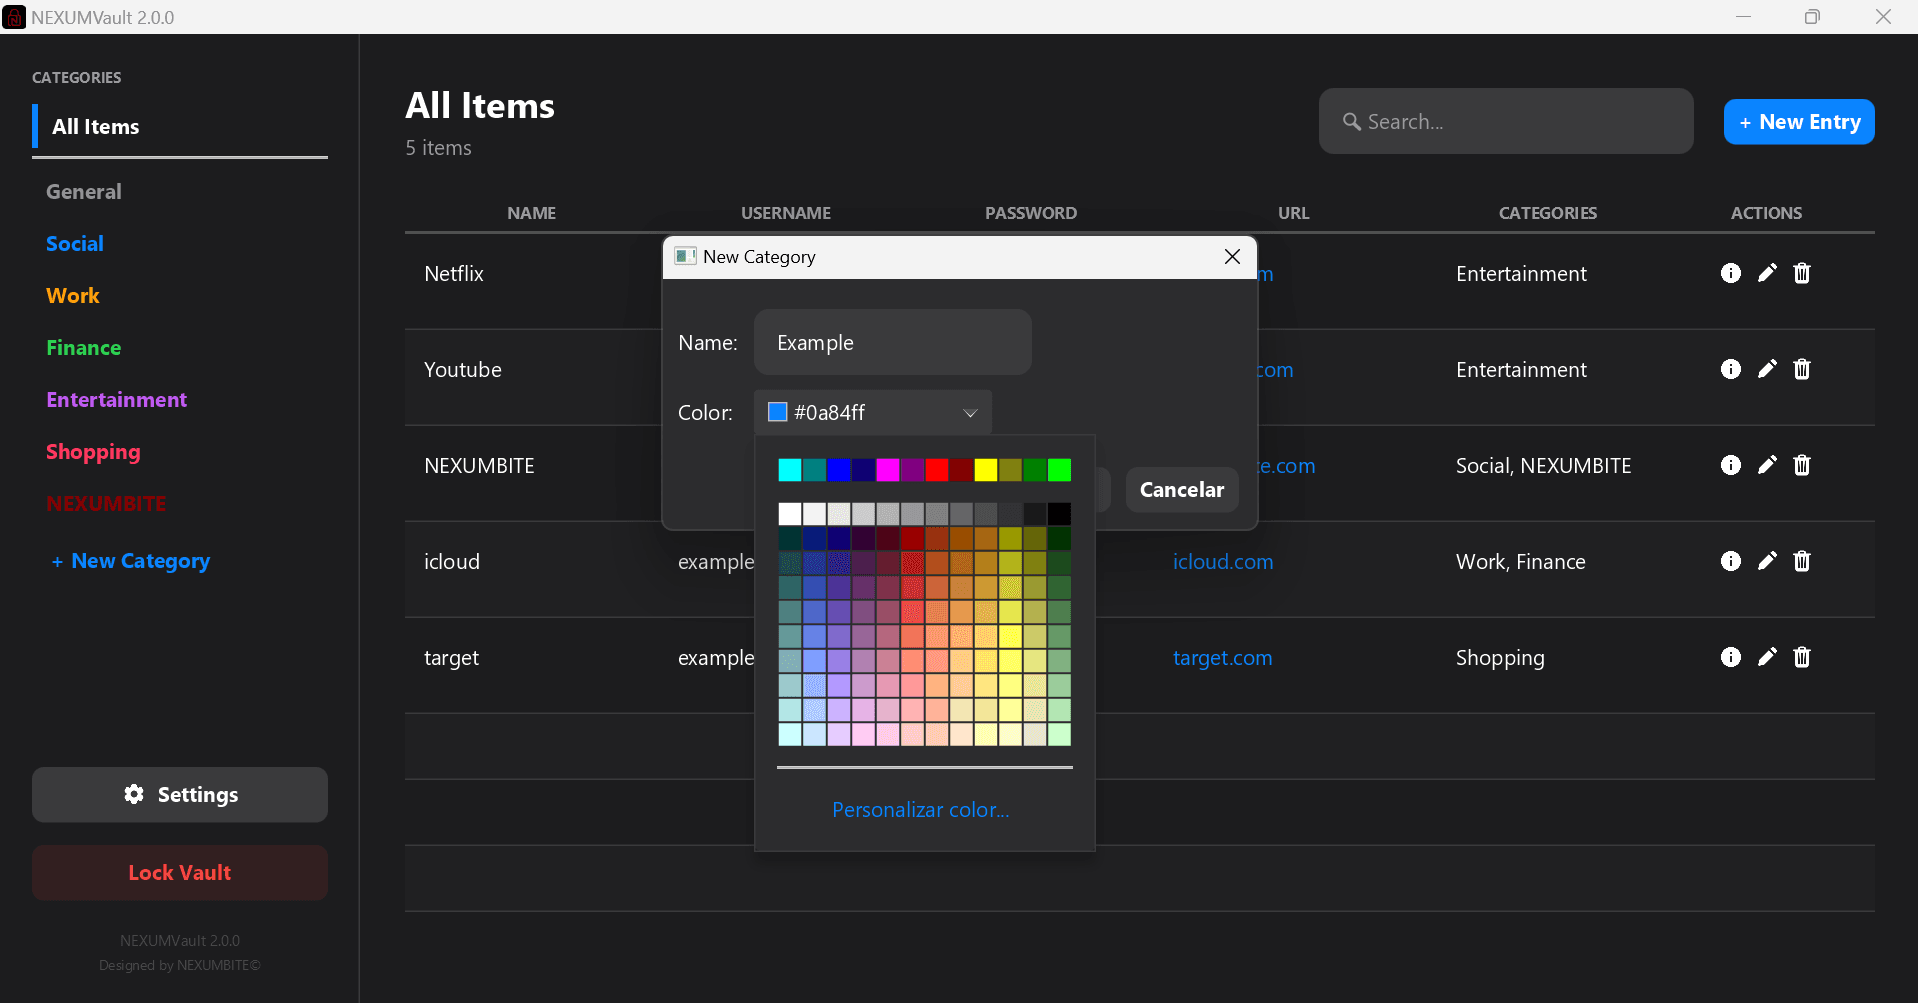Image resolution: width=1918 pixels, height=1003 pixels.
Task: Open Settings via the gear icon
Action: point(134,794)
